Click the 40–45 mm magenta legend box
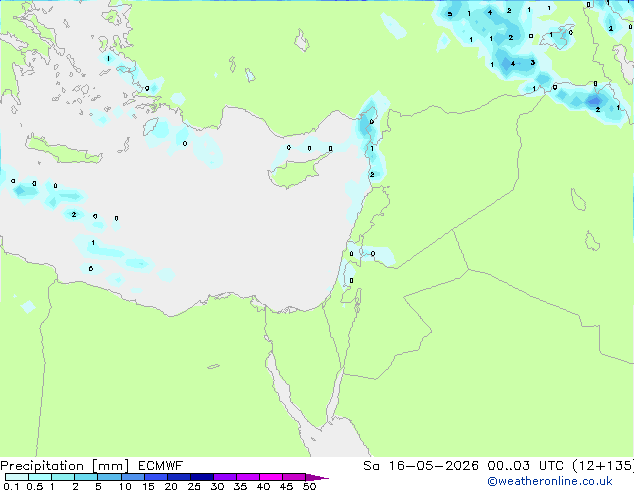The height and width of the screenshot is (490, 634). point(271,477)
